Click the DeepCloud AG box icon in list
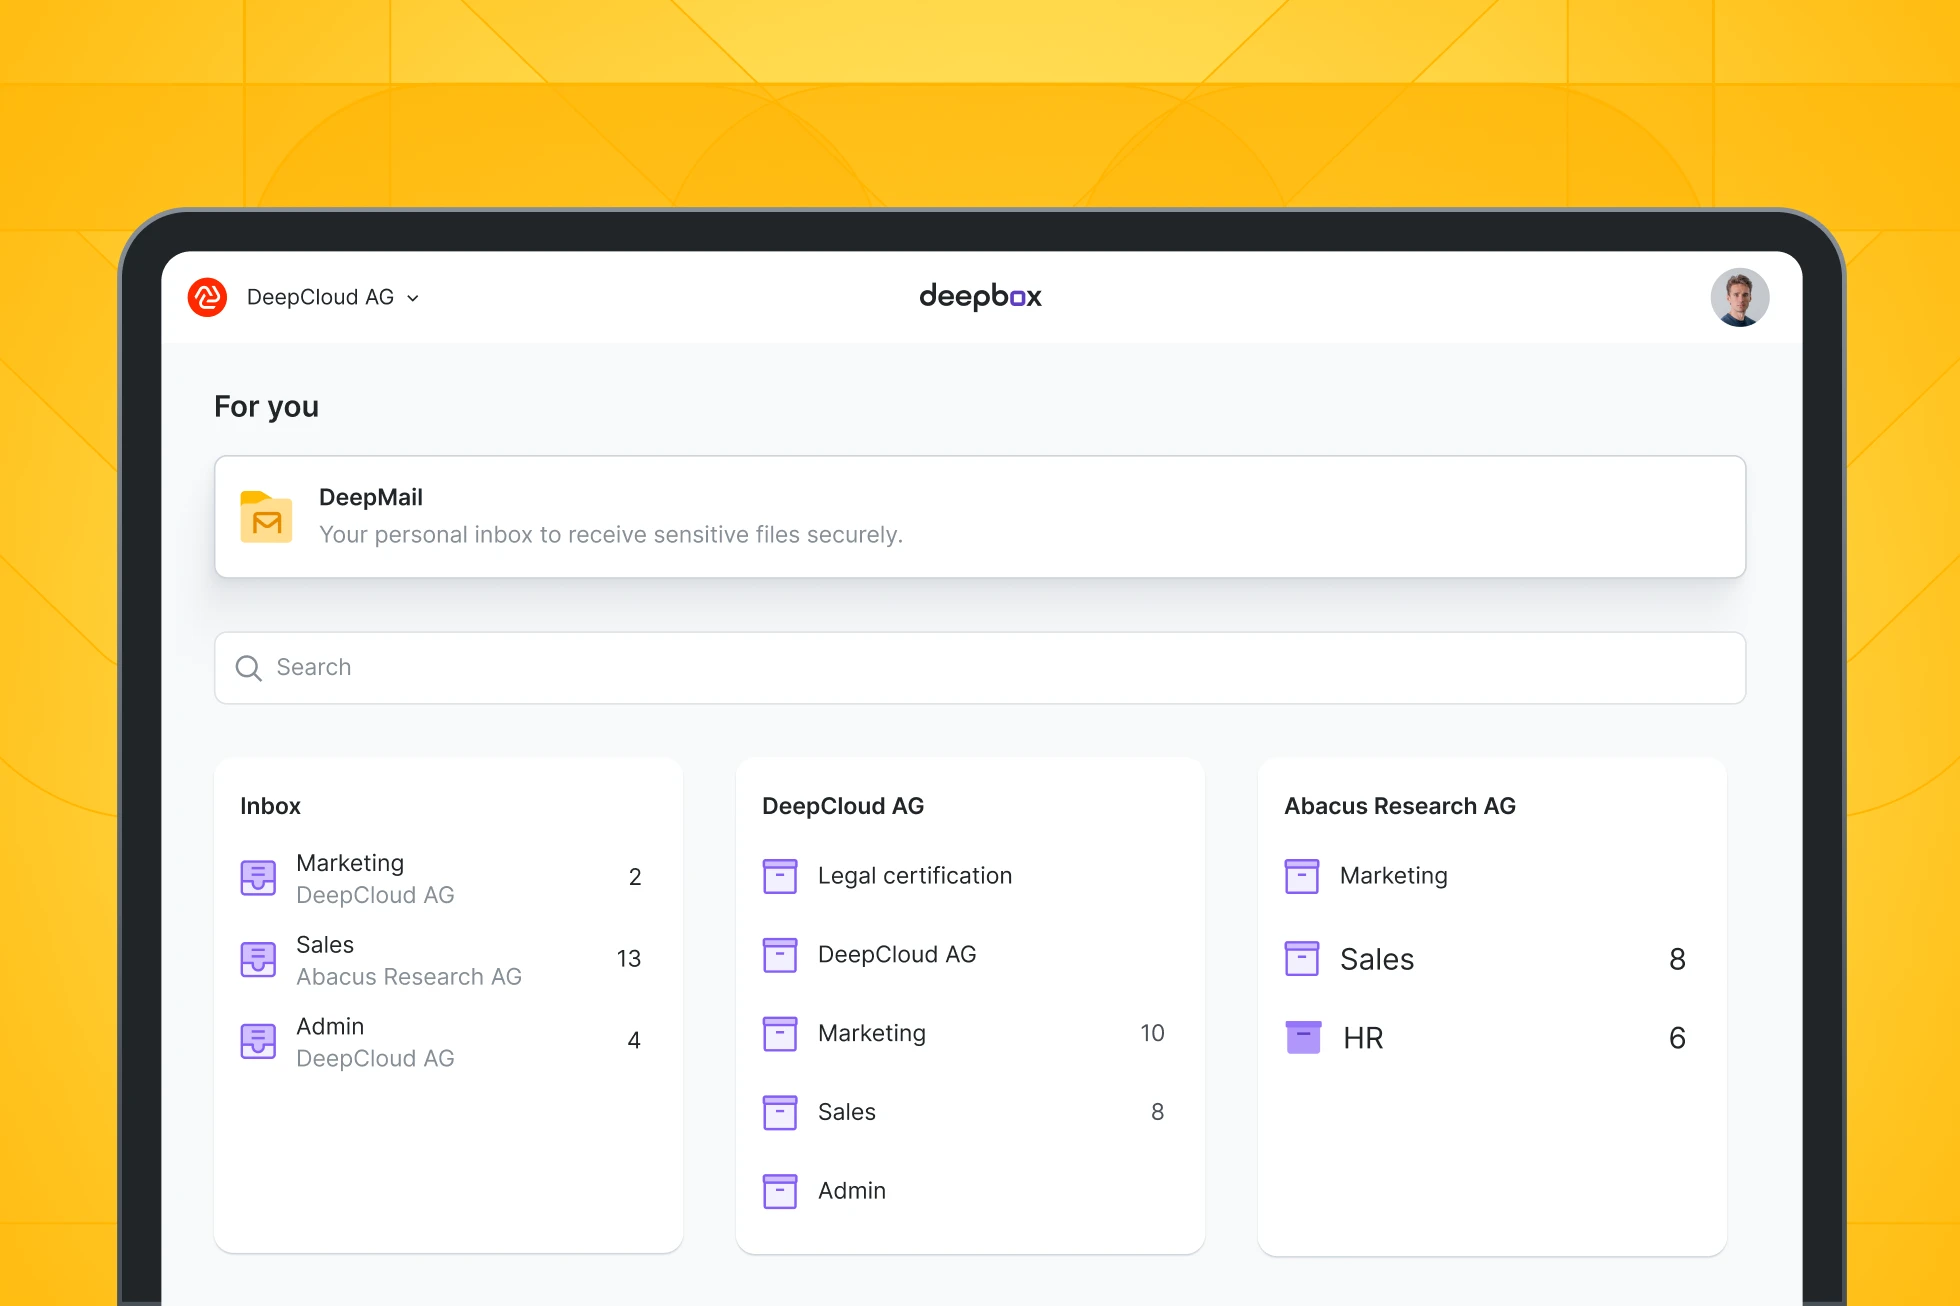Viewport: 1960px width, 1306px height. (x=780, y=955)
